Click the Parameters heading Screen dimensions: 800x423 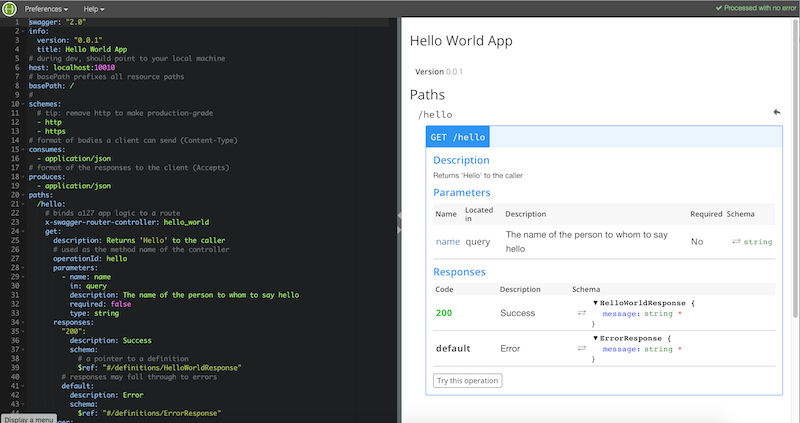point(462,192)
